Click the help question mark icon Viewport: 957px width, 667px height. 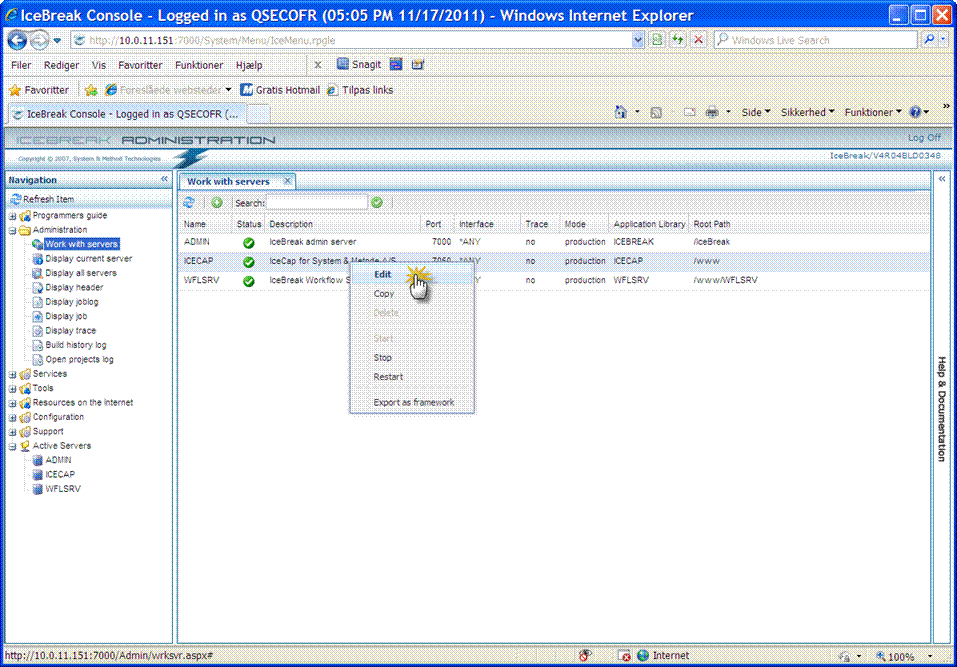click(x=915, y=112)
